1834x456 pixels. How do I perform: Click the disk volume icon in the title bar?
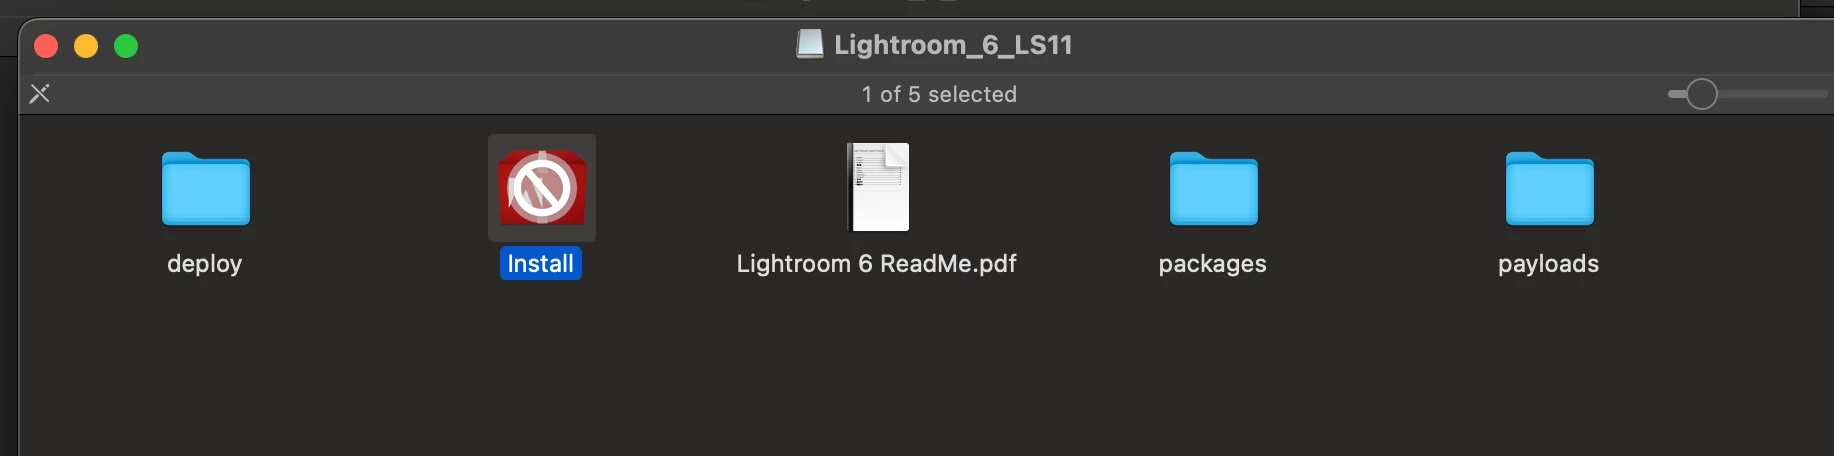(x=810, y=44)
